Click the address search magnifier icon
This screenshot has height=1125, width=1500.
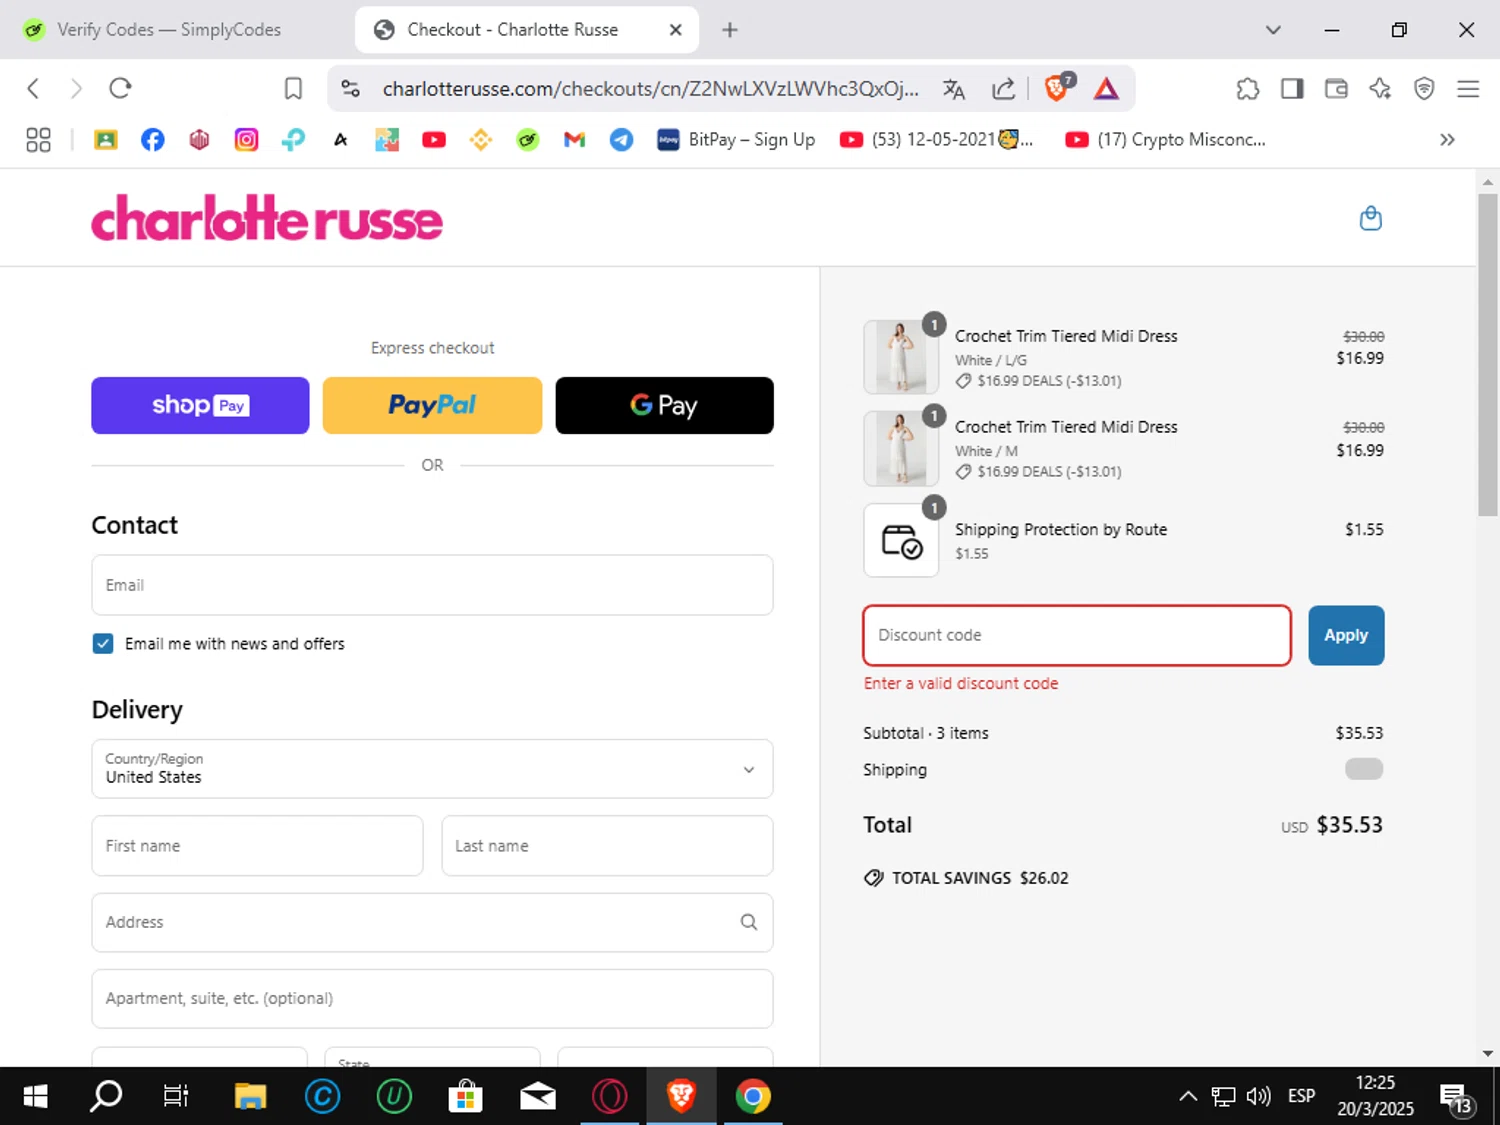[748, 922]
